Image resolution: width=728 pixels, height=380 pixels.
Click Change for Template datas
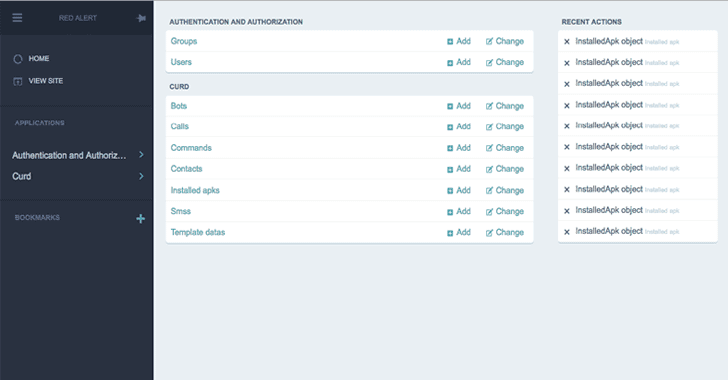505,232
